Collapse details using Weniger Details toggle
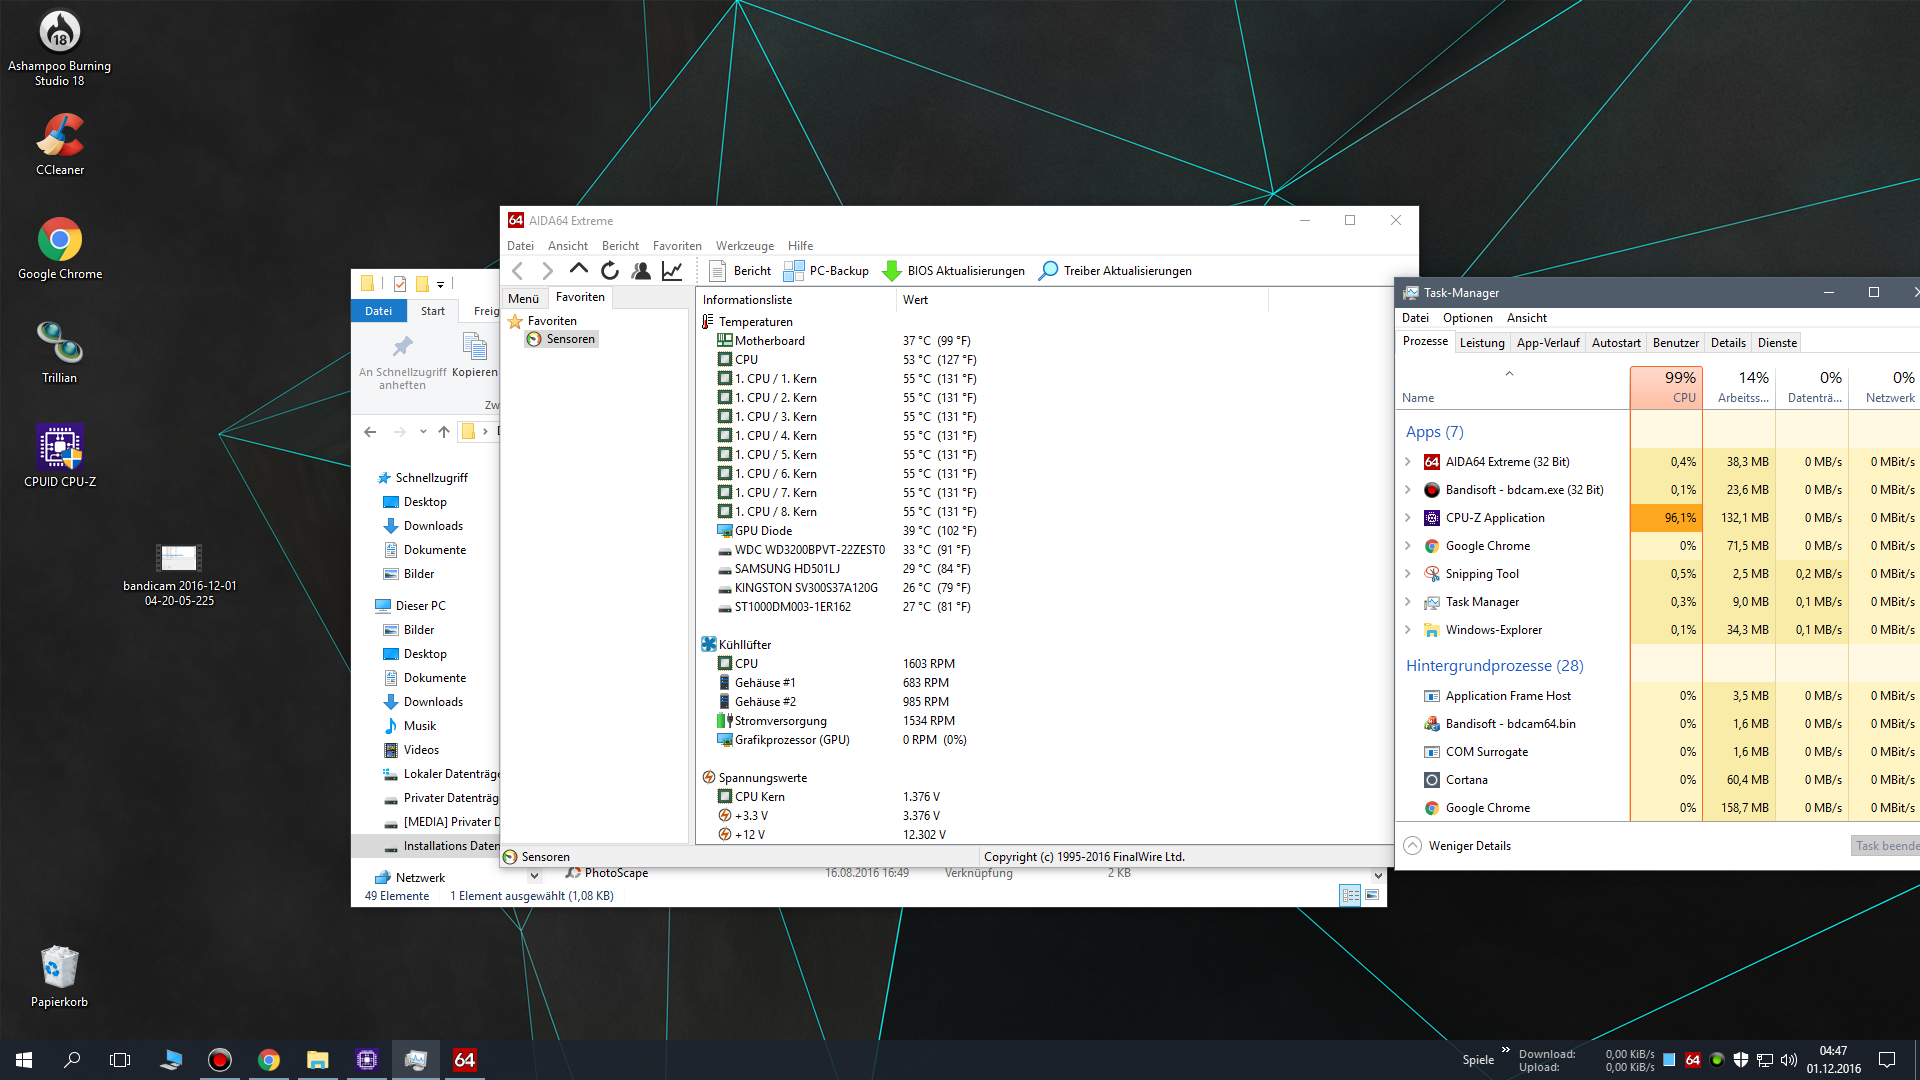The width and height of the screenshot is (1920, 1080). 1457,846
